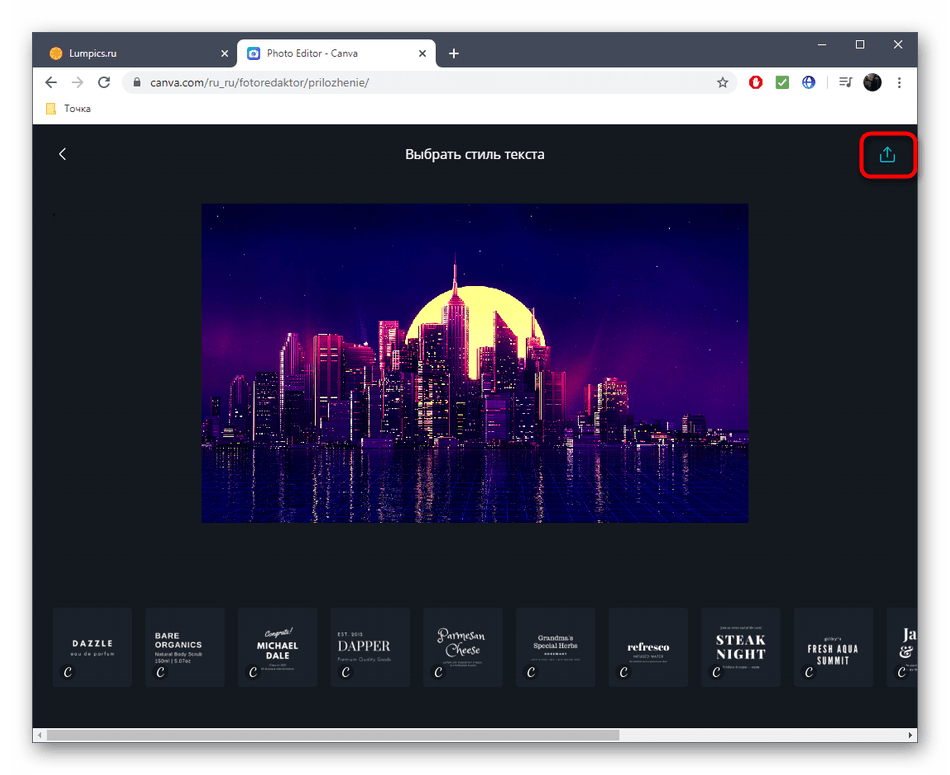Viewport: 950px width, 775px height.
Task: Click the browser back arrow
Action: click(x=51, y=82)
